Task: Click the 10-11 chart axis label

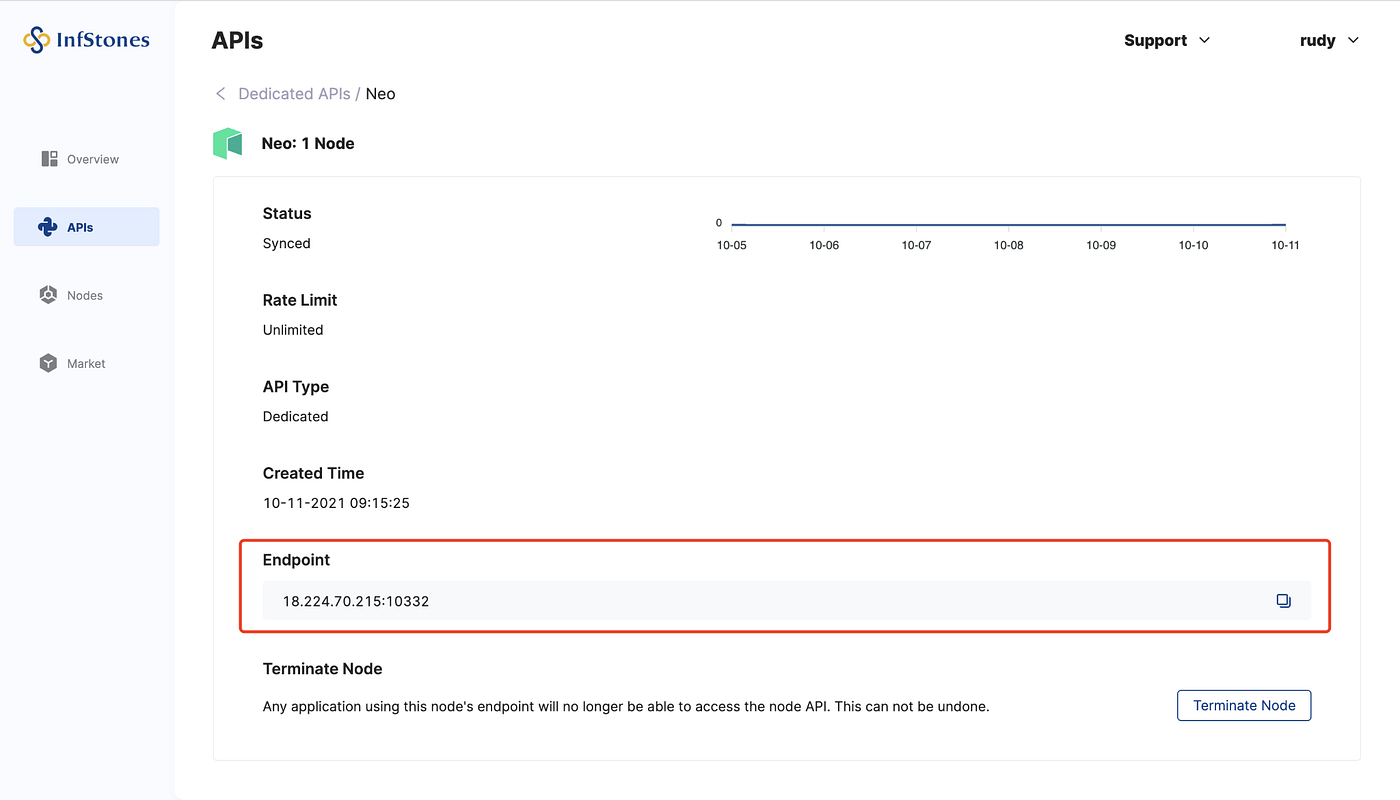Action: (x=1285, y=245)
